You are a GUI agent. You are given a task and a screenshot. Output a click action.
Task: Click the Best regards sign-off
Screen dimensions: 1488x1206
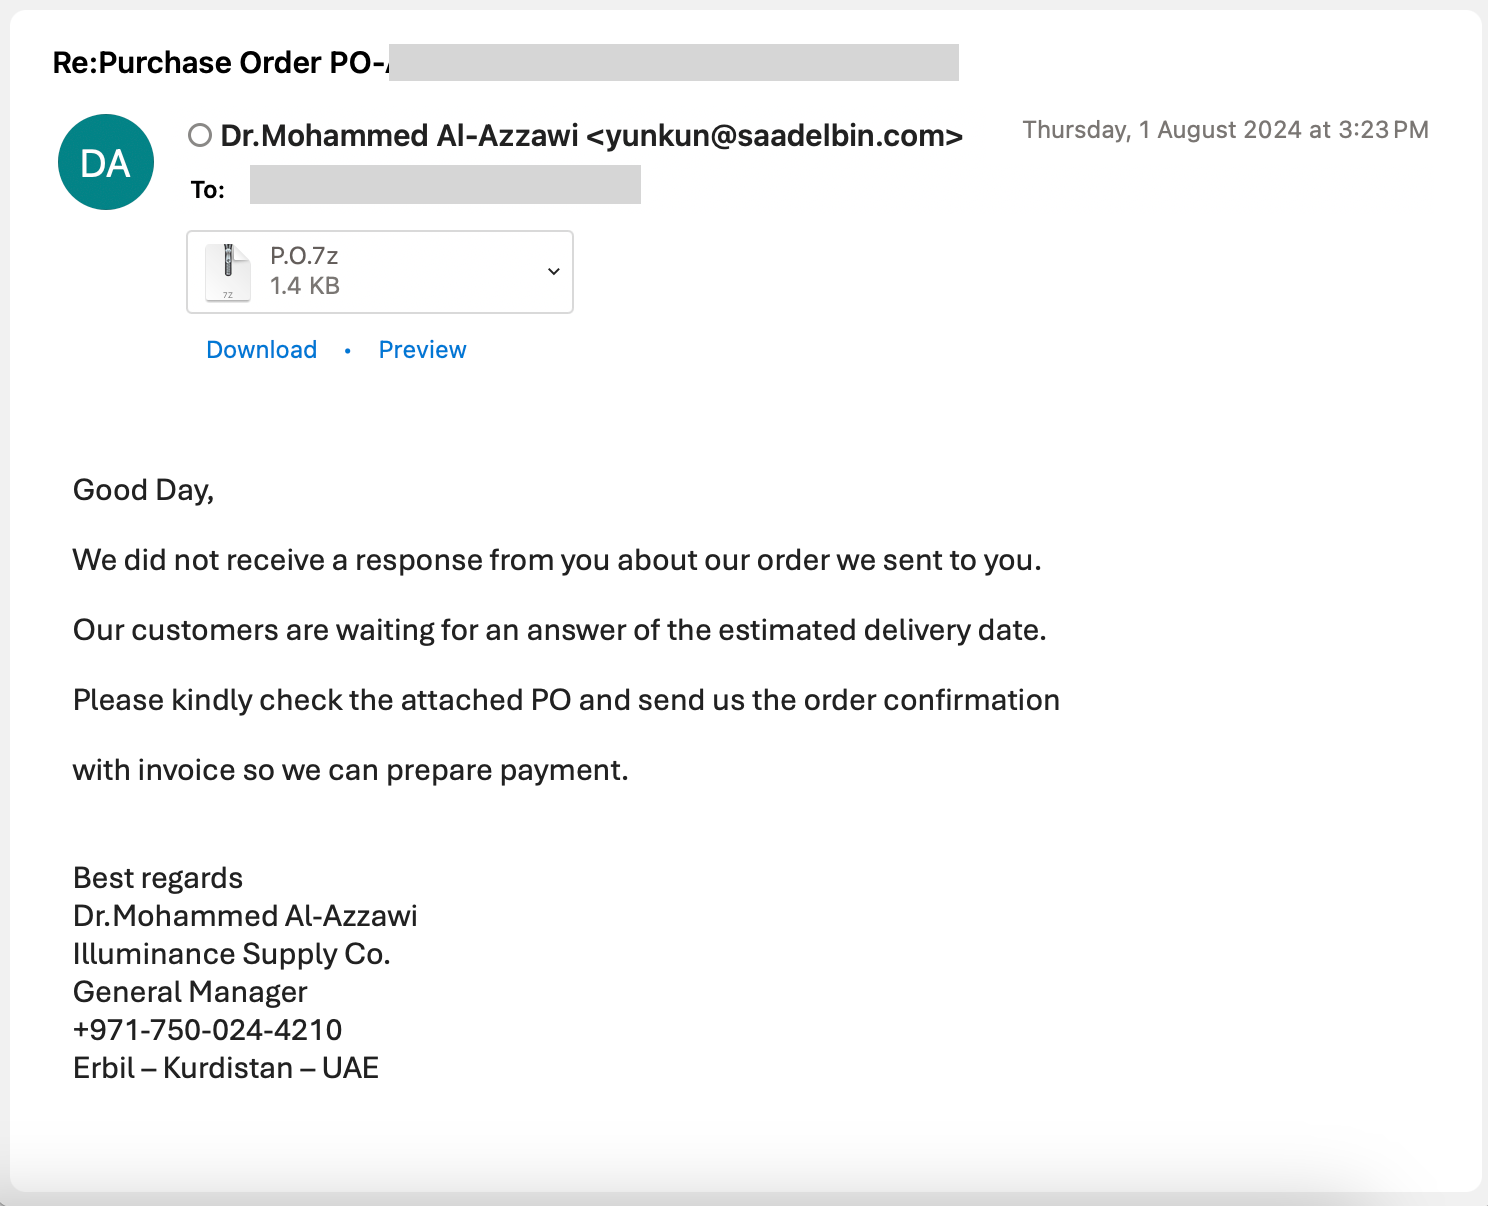point(158,878)
